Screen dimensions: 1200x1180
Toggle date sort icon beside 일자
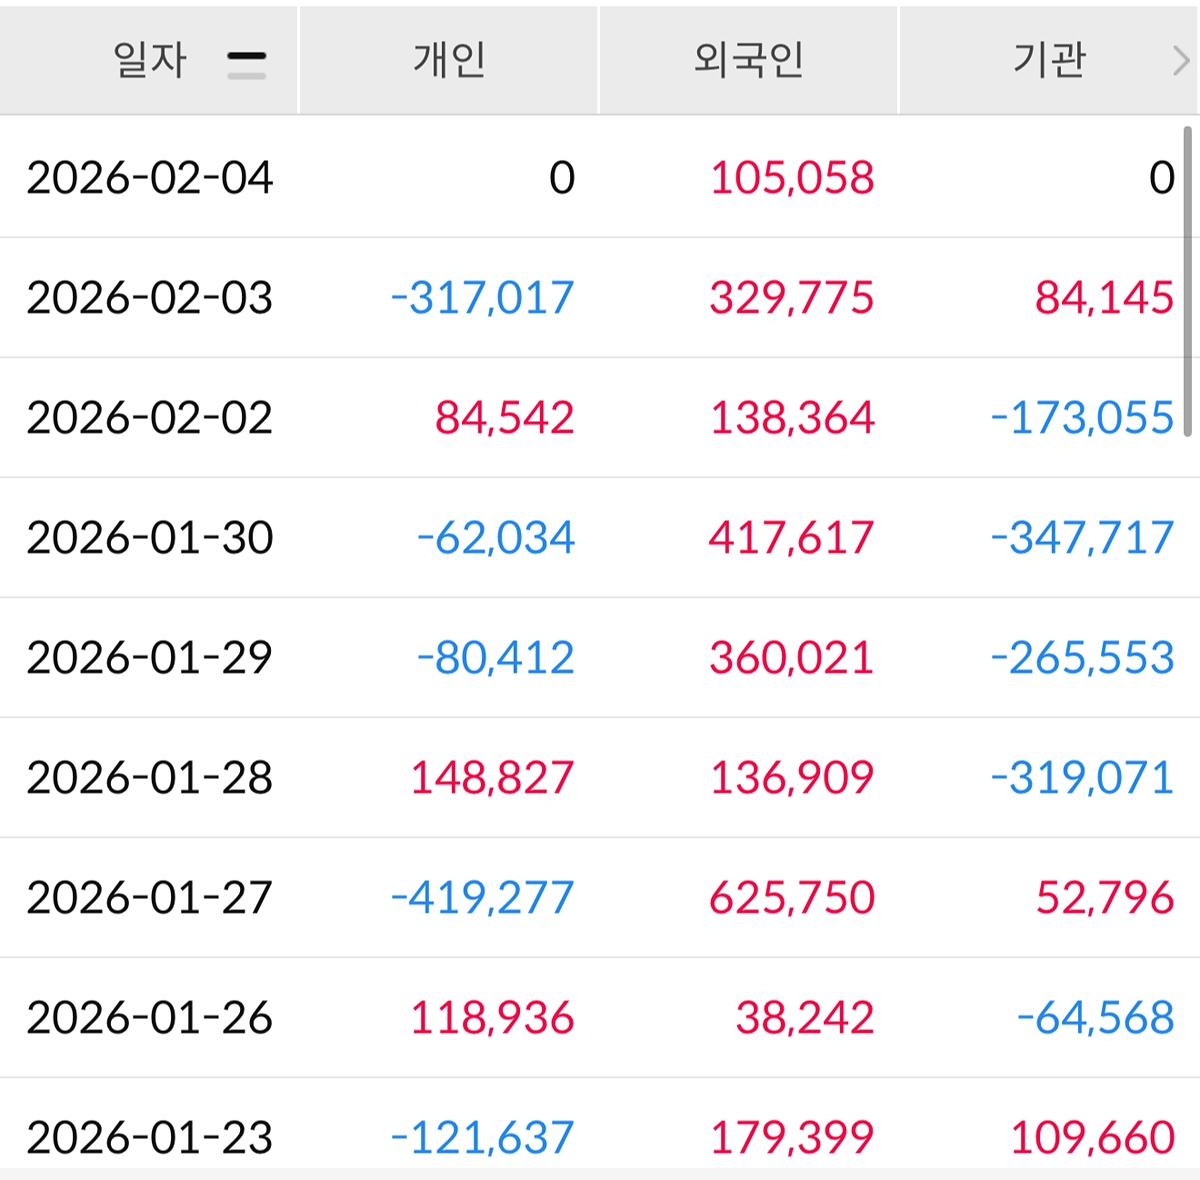[x=246, y=63]
